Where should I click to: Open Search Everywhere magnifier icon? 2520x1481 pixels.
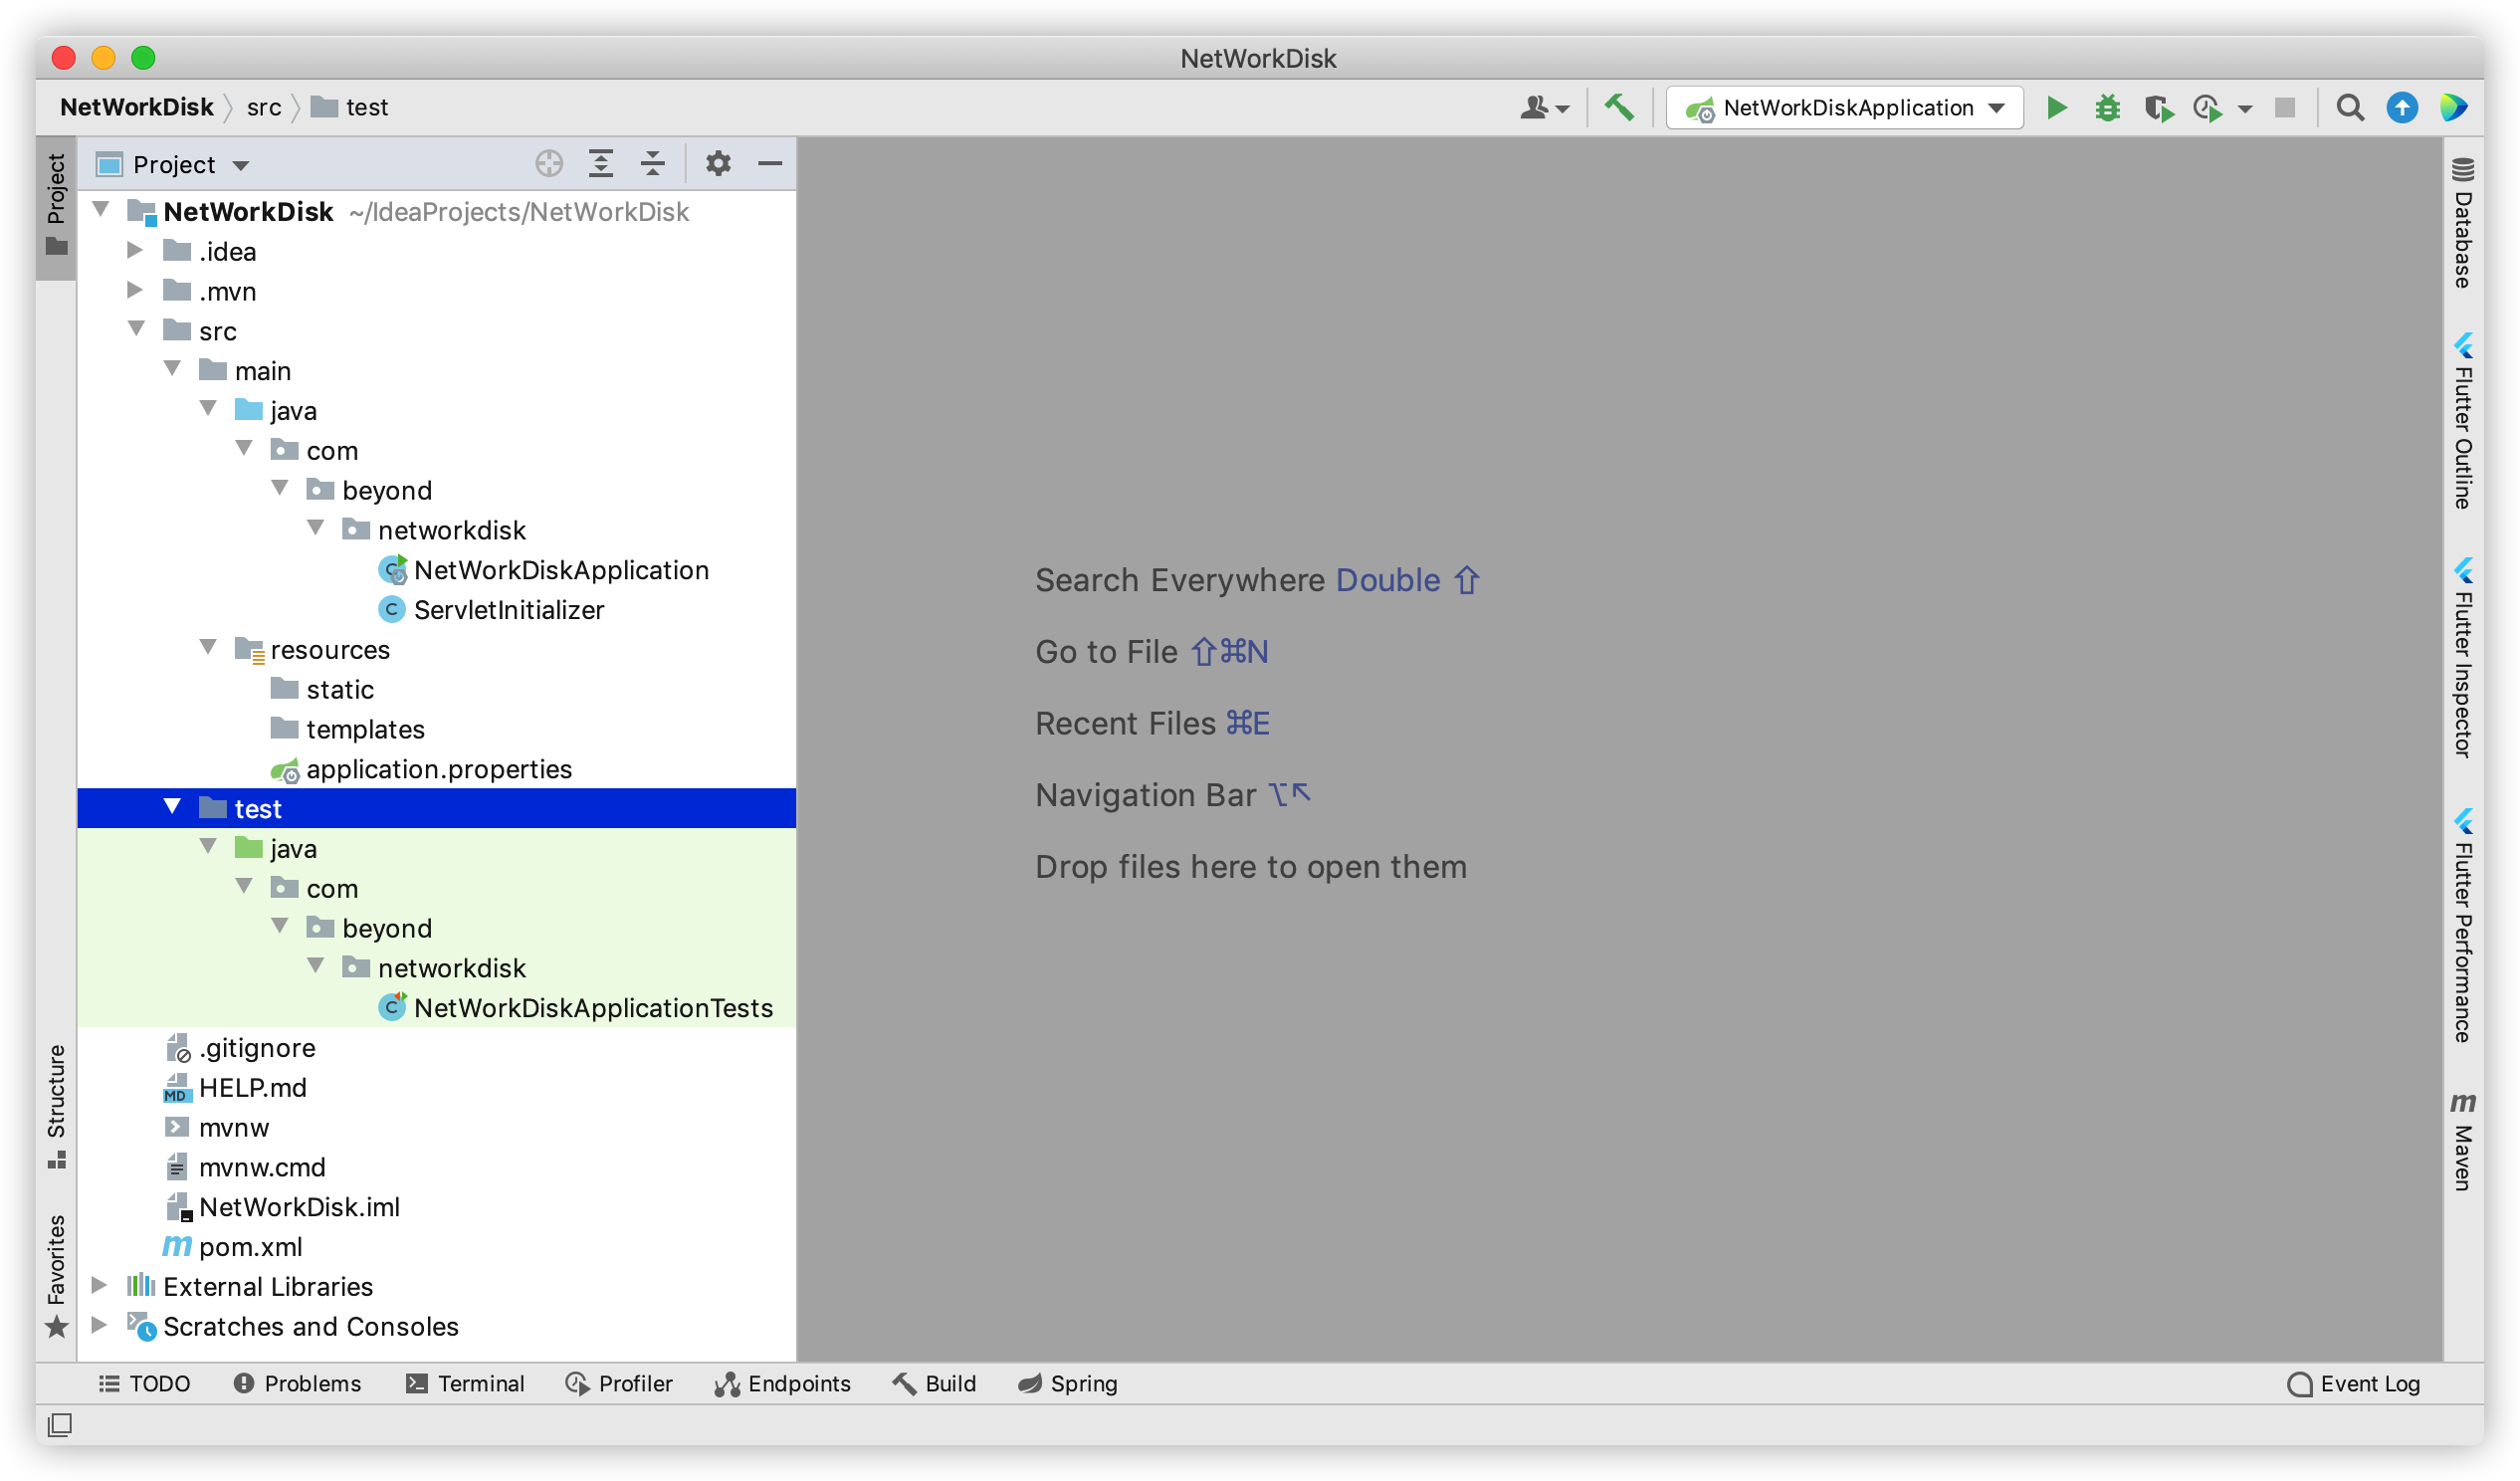pos(2350,108)
